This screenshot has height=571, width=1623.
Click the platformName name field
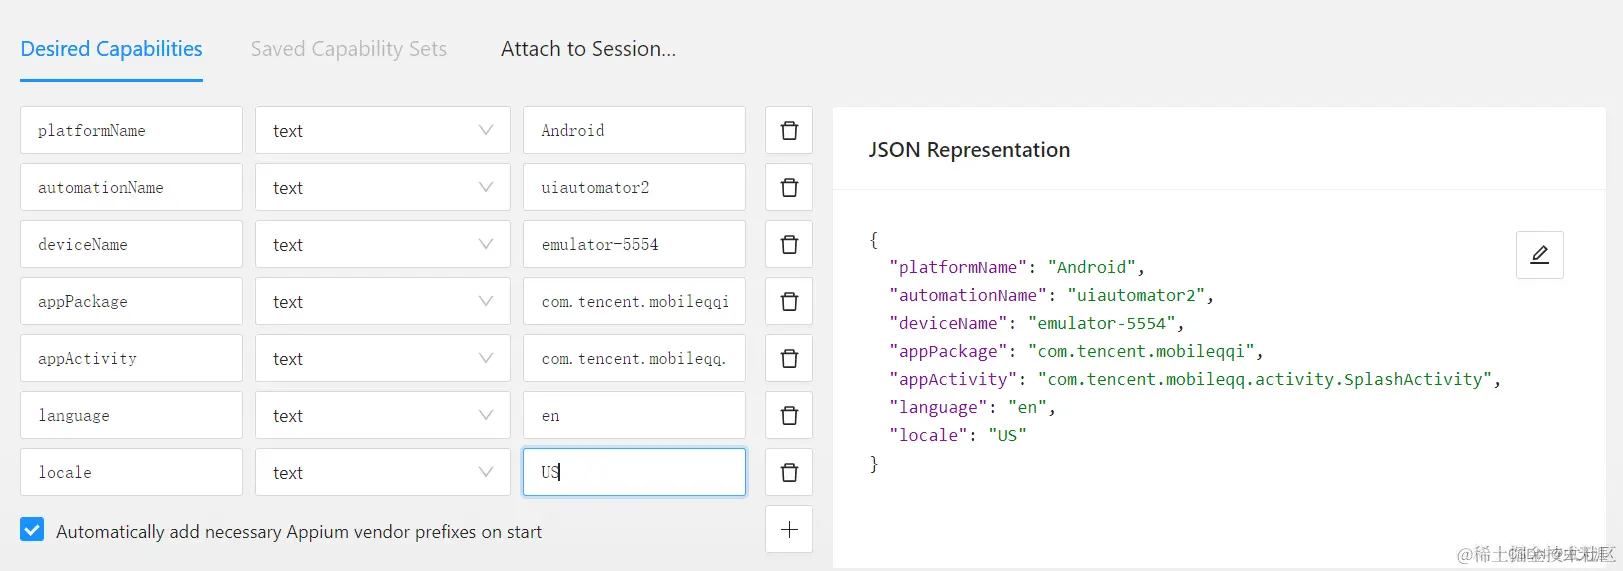pyautogui.click(x=131, y=130)
